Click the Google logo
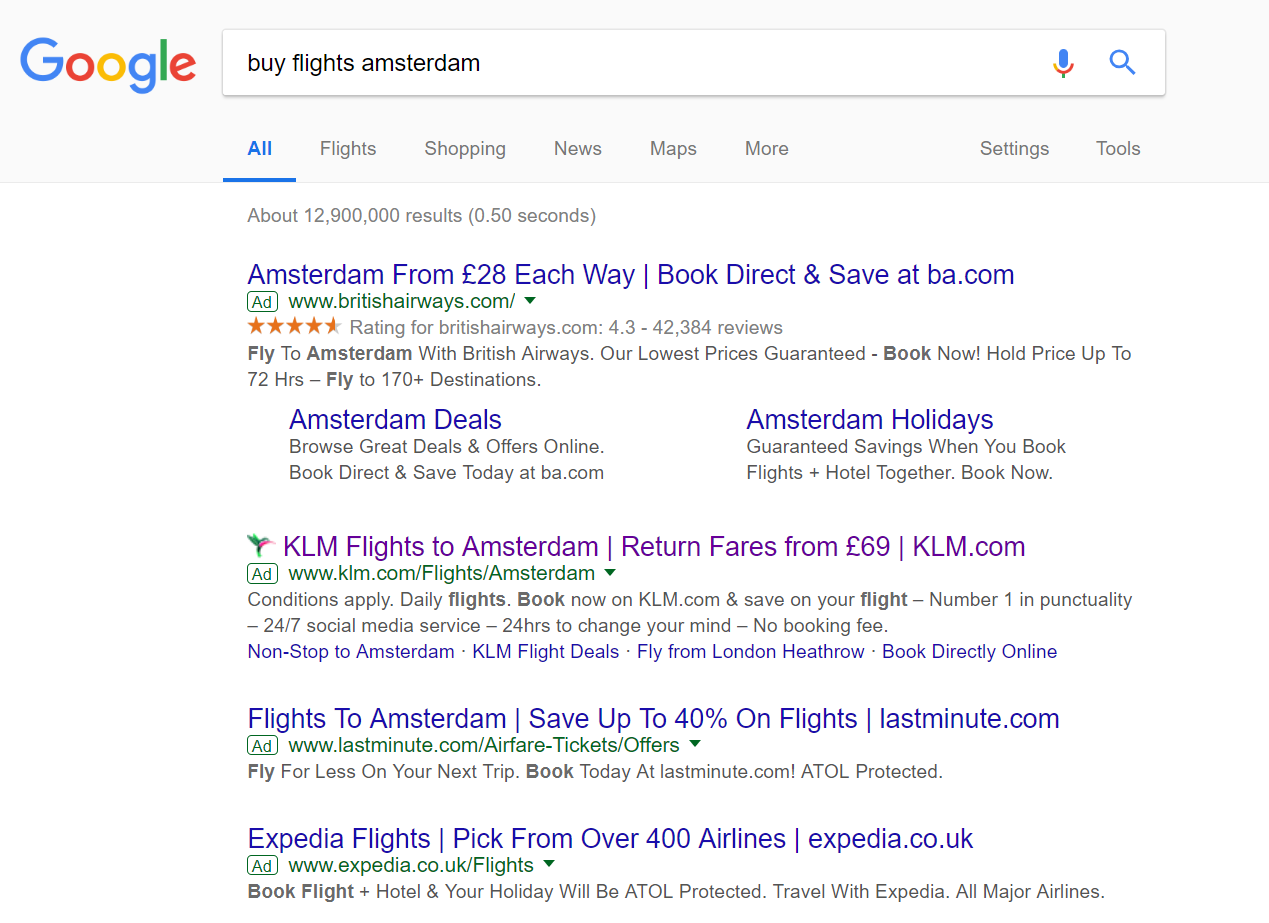 [x=108, y=64]
